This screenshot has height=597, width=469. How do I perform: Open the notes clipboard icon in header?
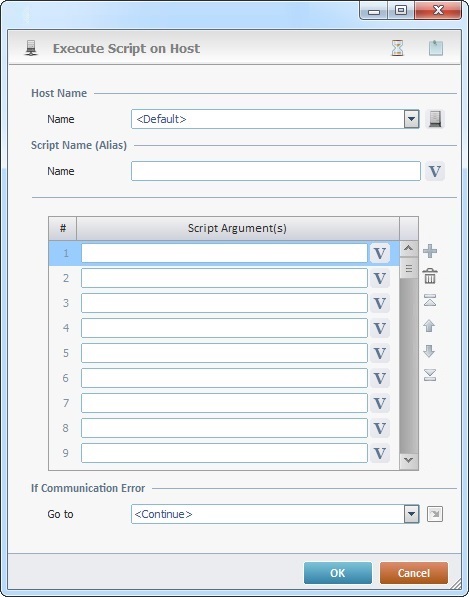click(436, 48)
